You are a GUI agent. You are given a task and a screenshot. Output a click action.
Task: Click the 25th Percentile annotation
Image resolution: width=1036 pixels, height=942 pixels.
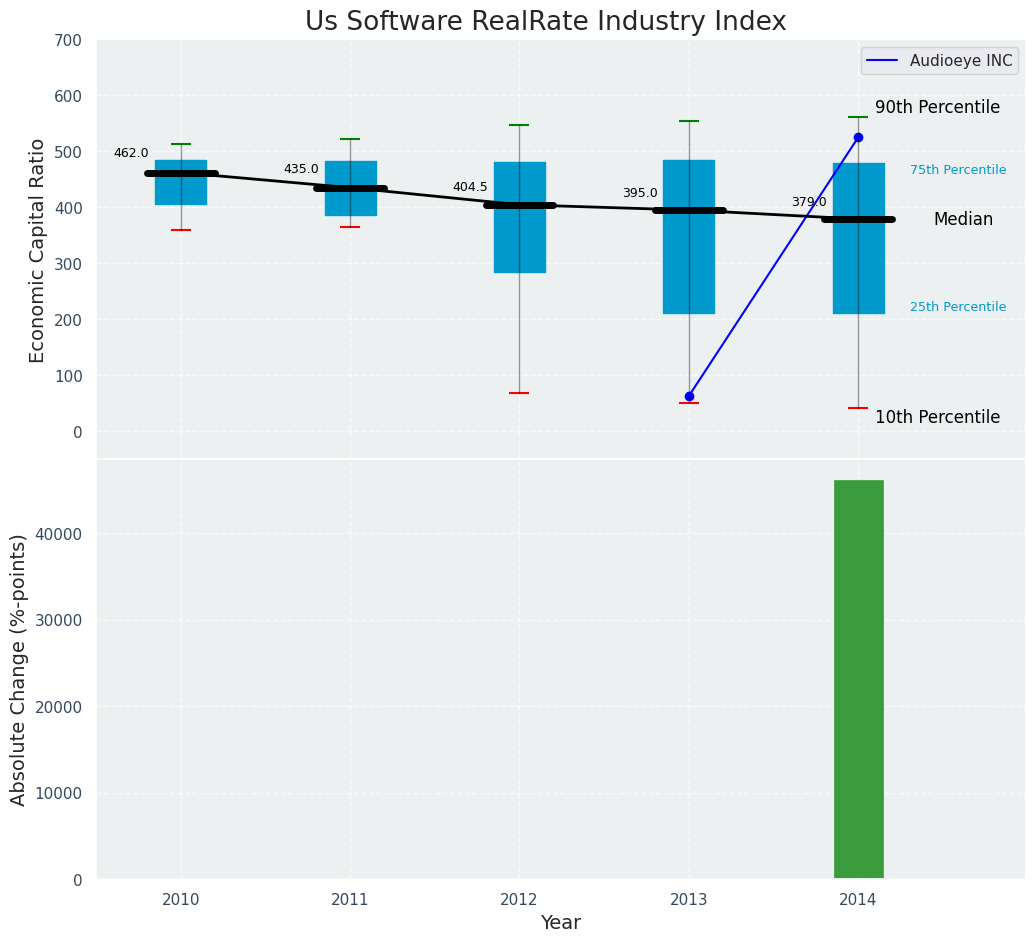tap(958, 307)
